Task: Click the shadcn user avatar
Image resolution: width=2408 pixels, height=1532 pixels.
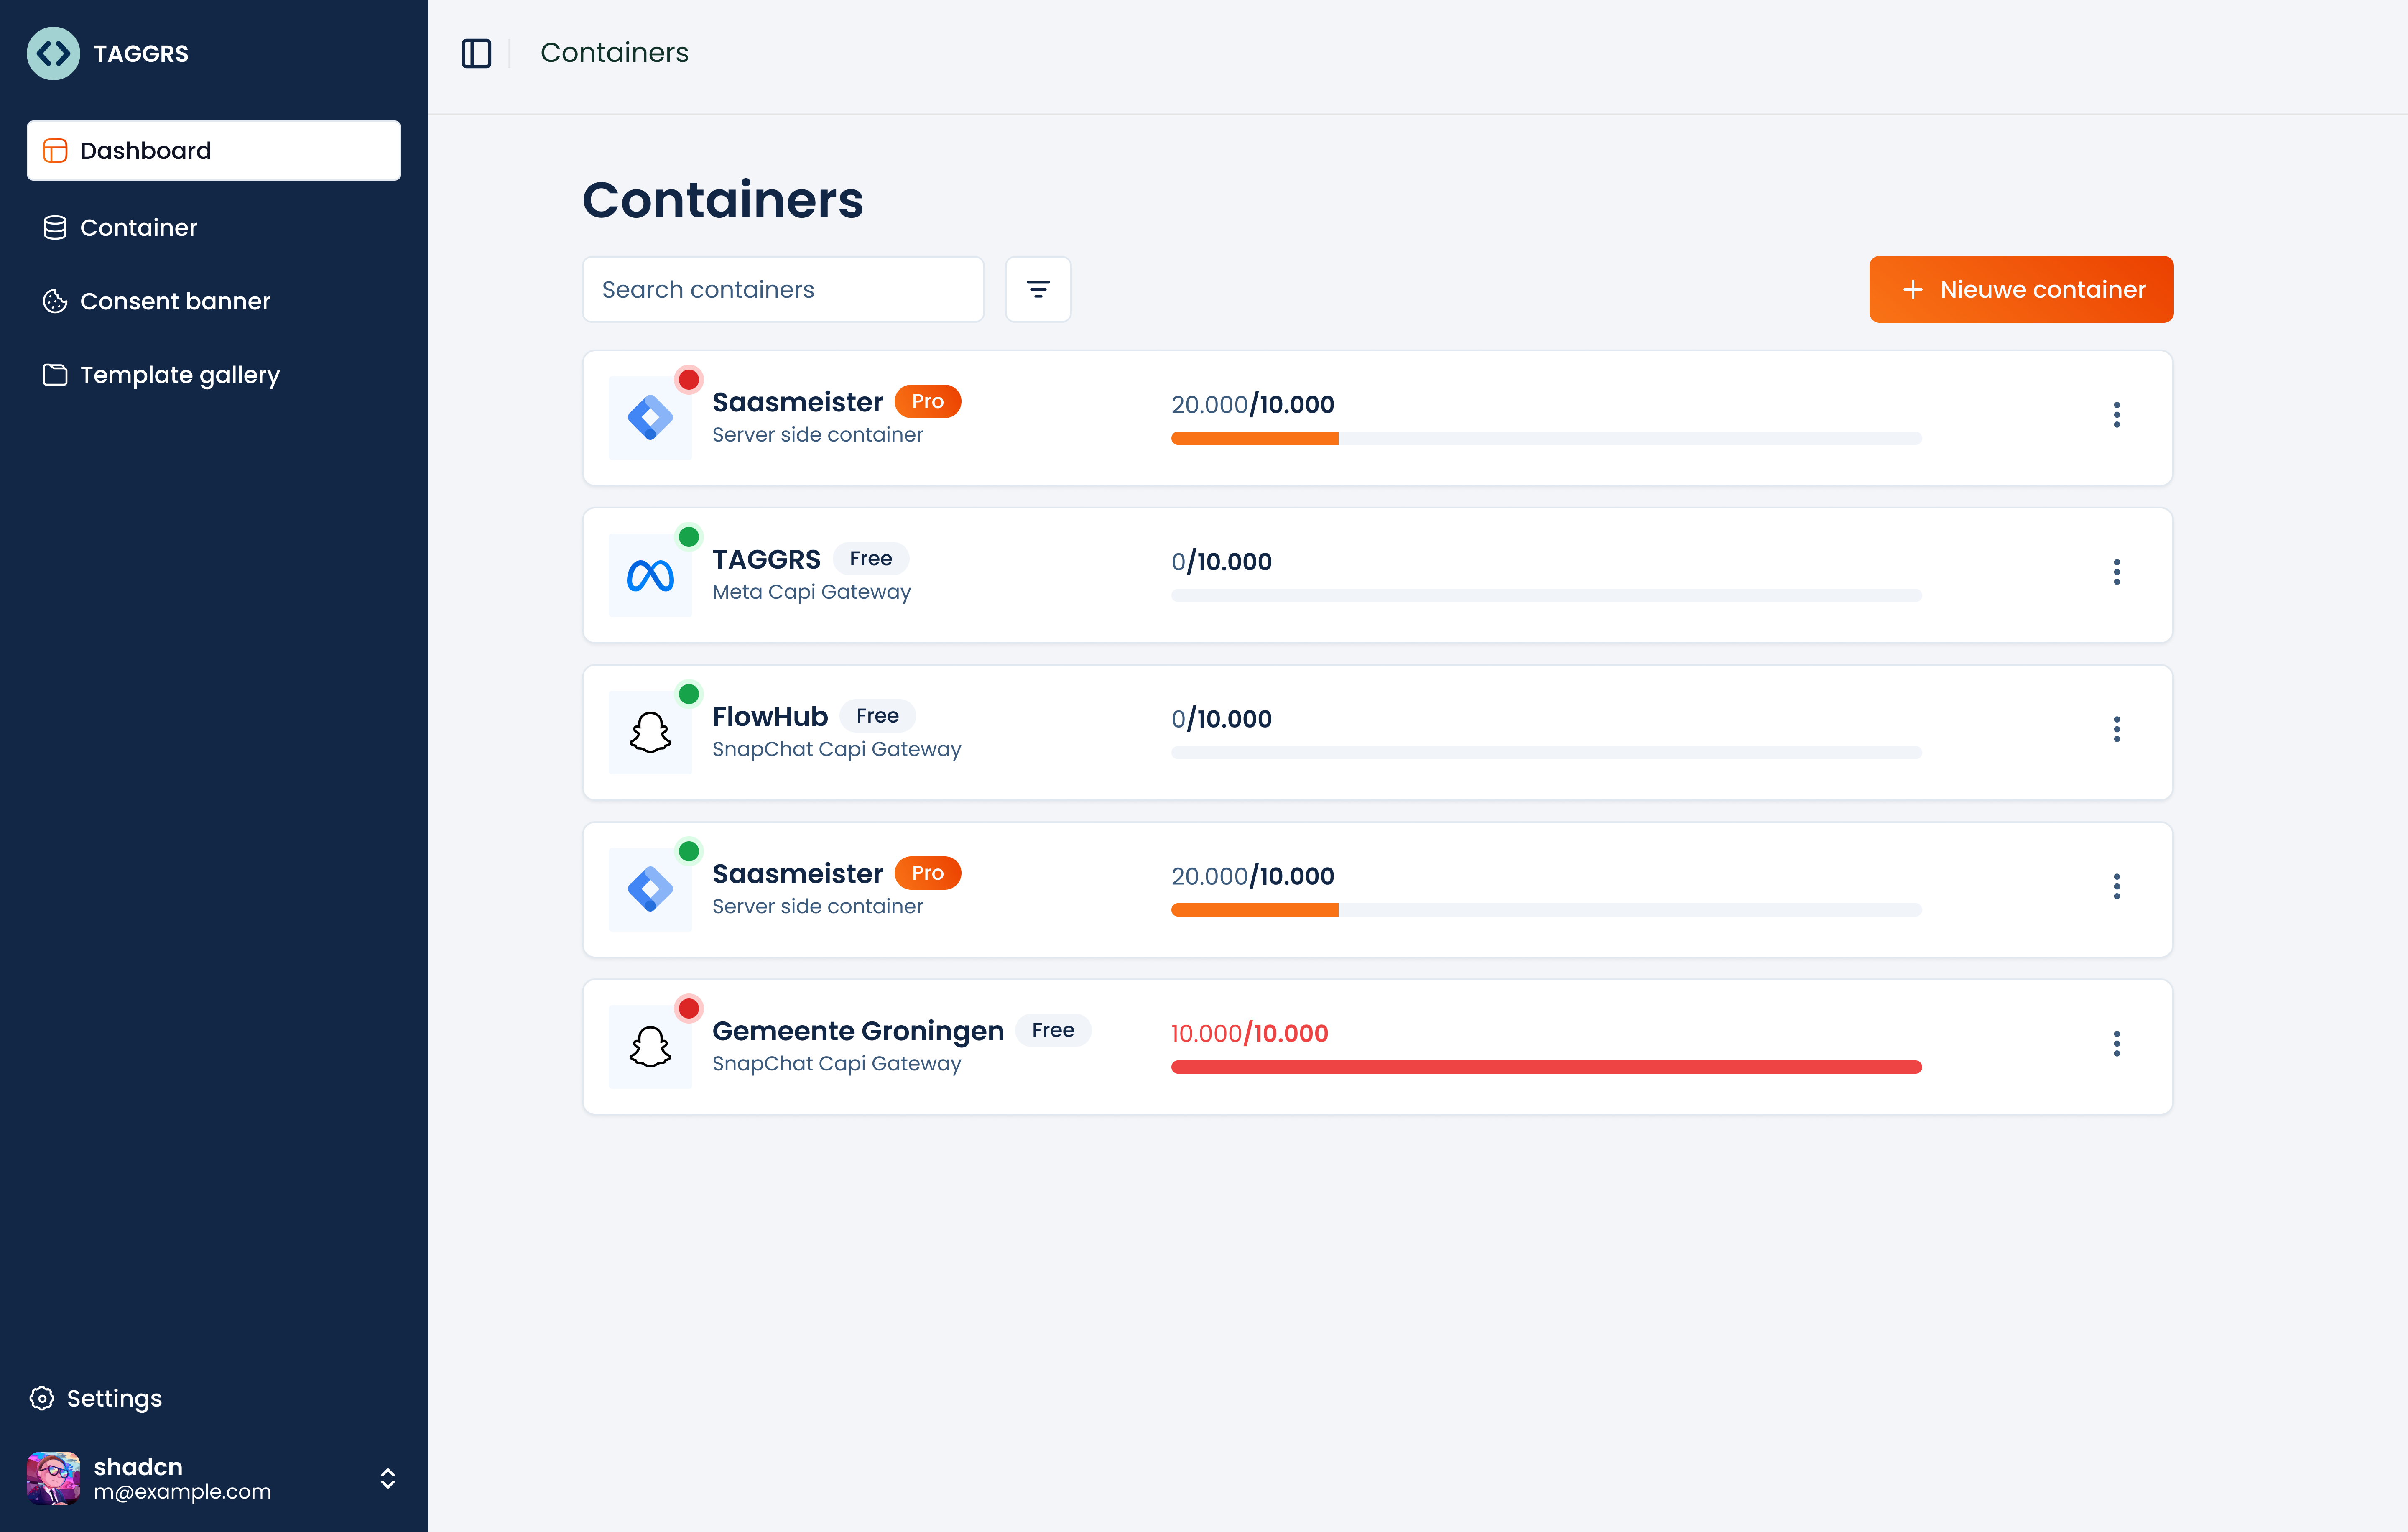Action: [x=53, y=1478]
